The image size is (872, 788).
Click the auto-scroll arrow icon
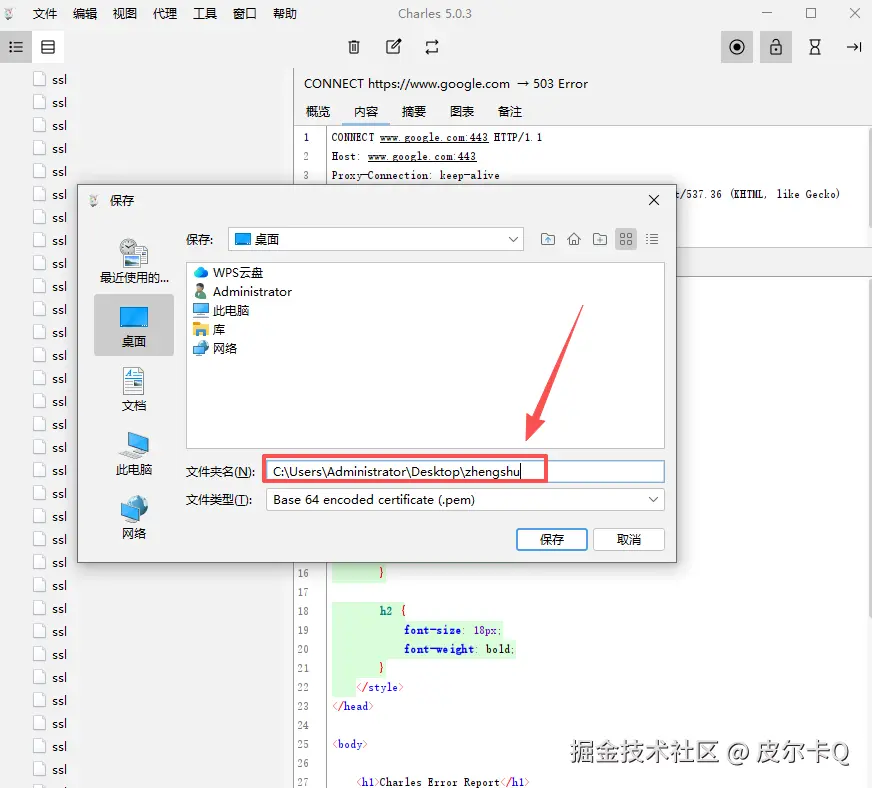[854, 47]
